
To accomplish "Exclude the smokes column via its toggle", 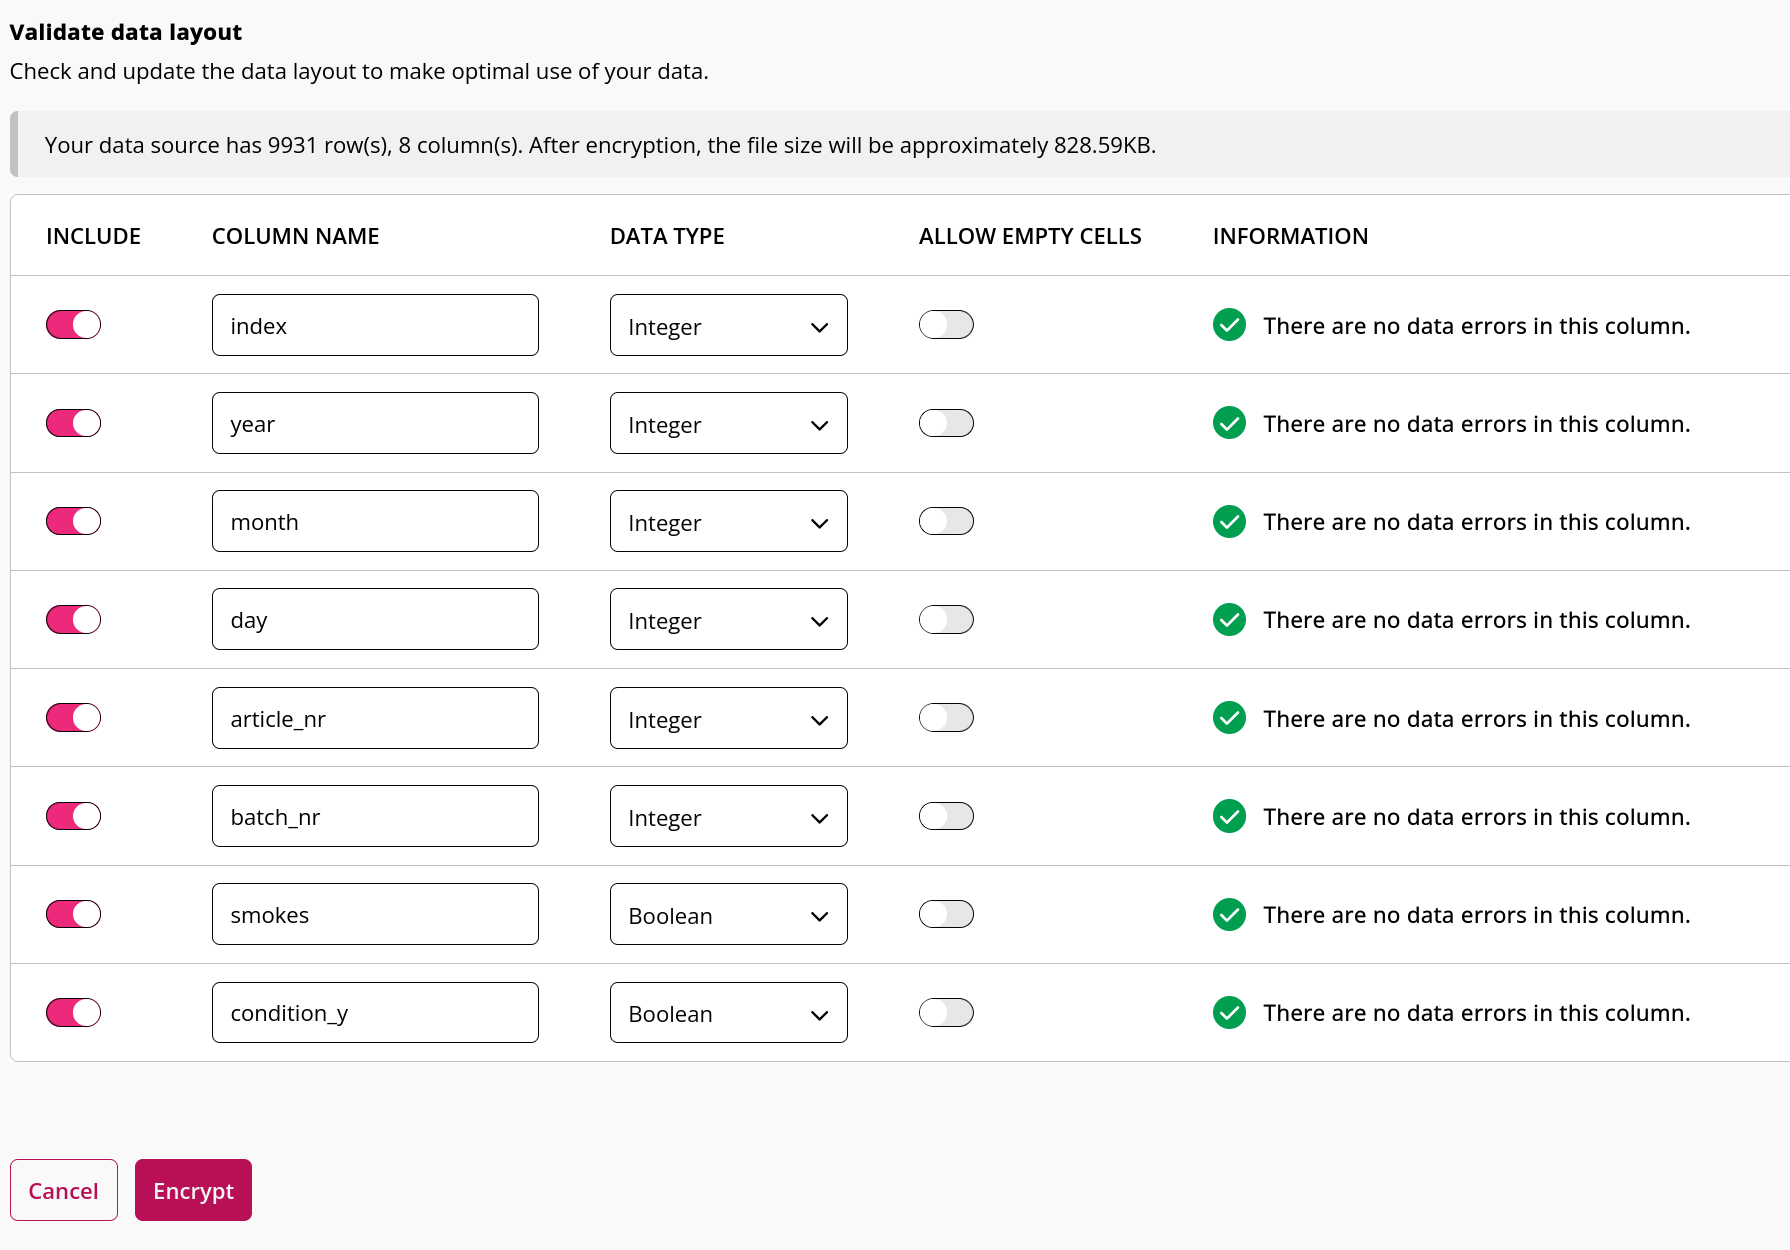I will coord(73,914).
